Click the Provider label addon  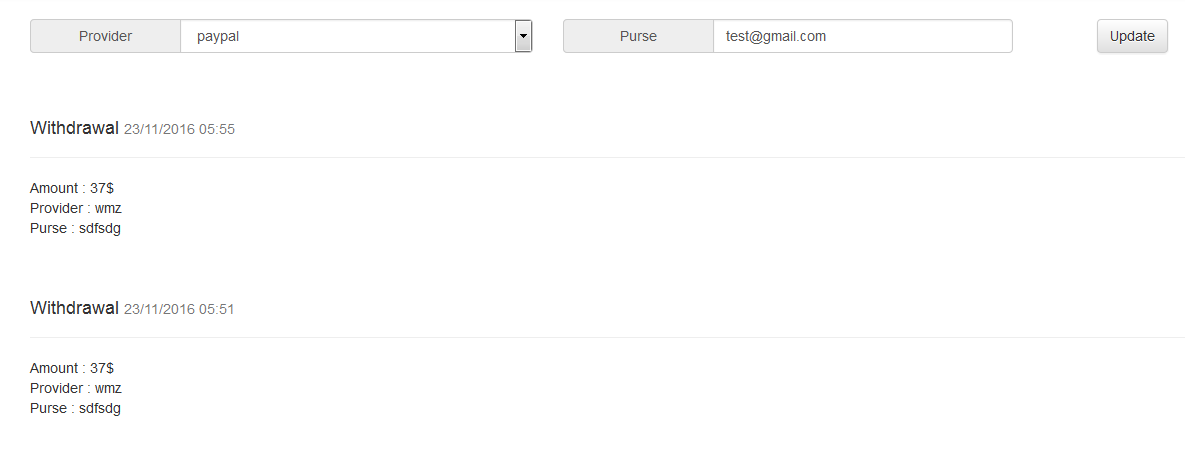(x=106, y=37)
